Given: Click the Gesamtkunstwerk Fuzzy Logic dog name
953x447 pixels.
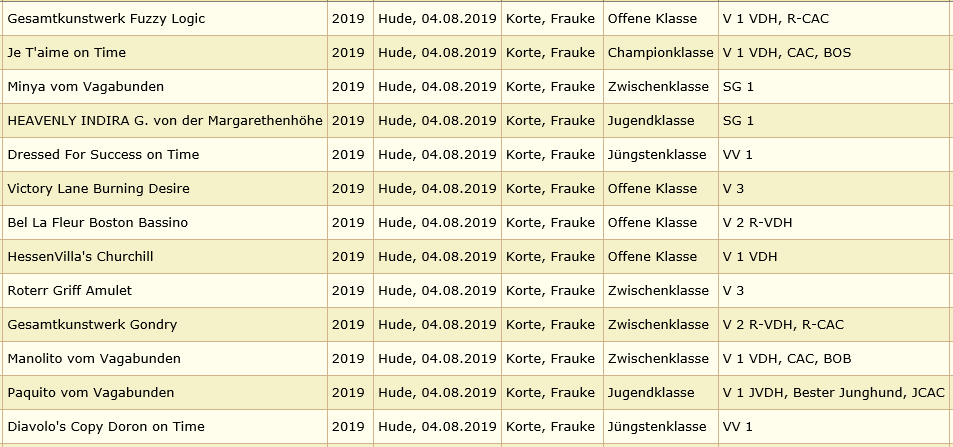Looking at the screenshot, I should 106,19.
